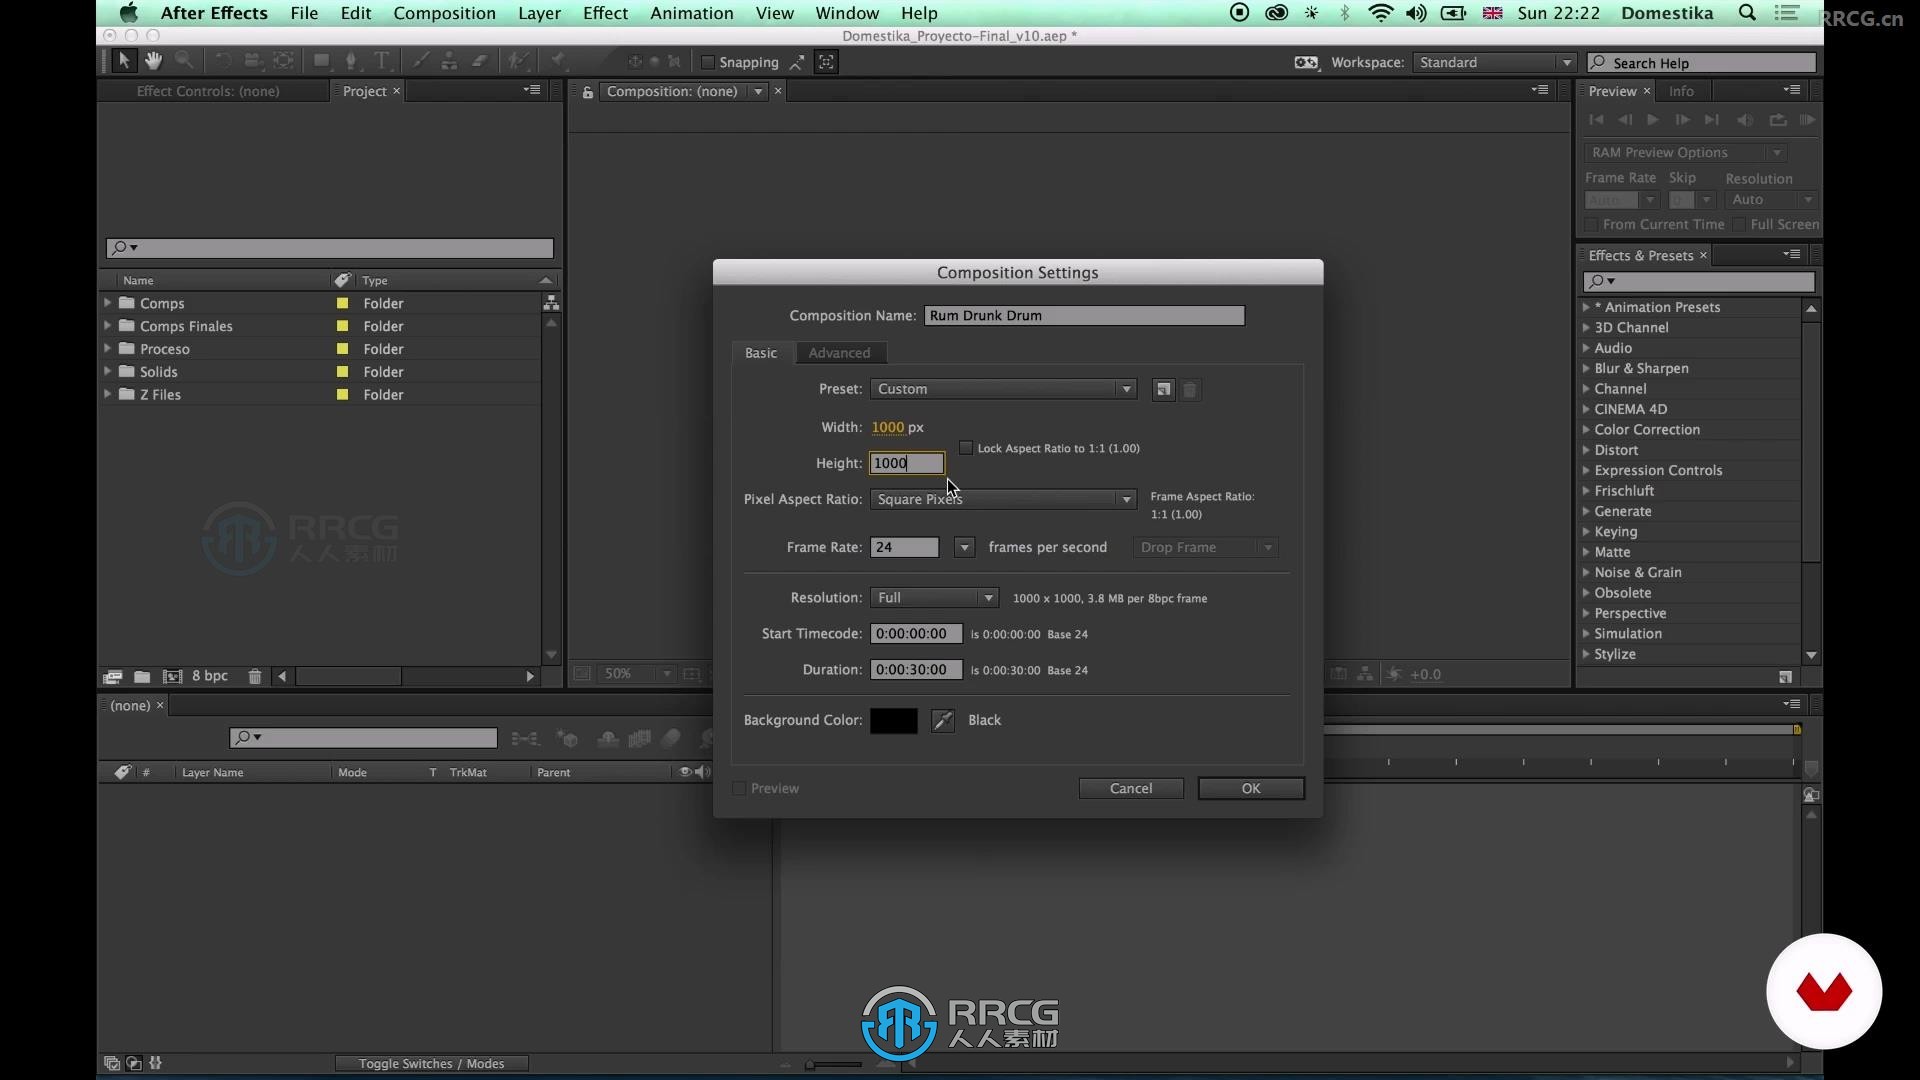
Task: Pick background color with eyedropper
Action: (x=943, y=720)
